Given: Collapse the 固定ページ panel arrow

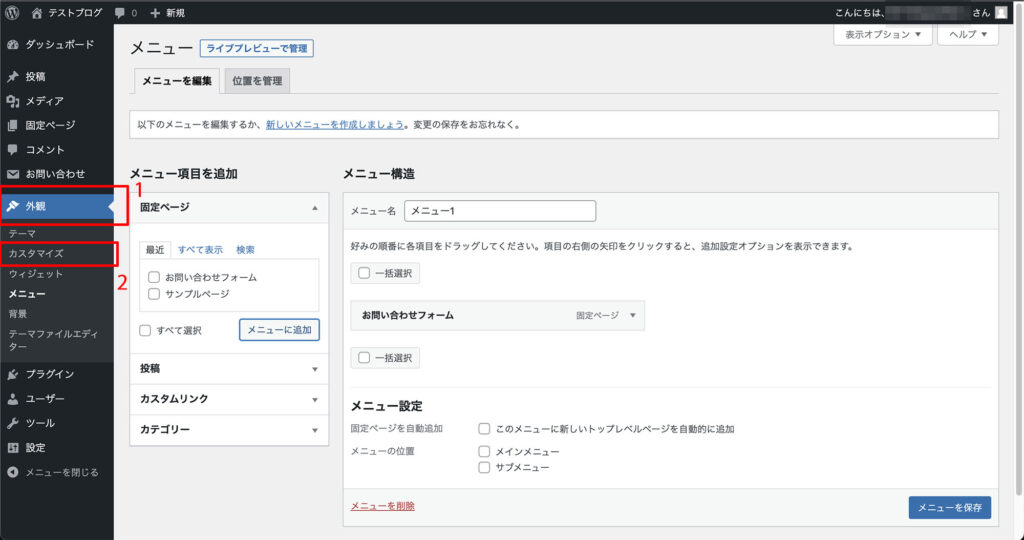Looking at the screenshot, I should pos(315,208).
